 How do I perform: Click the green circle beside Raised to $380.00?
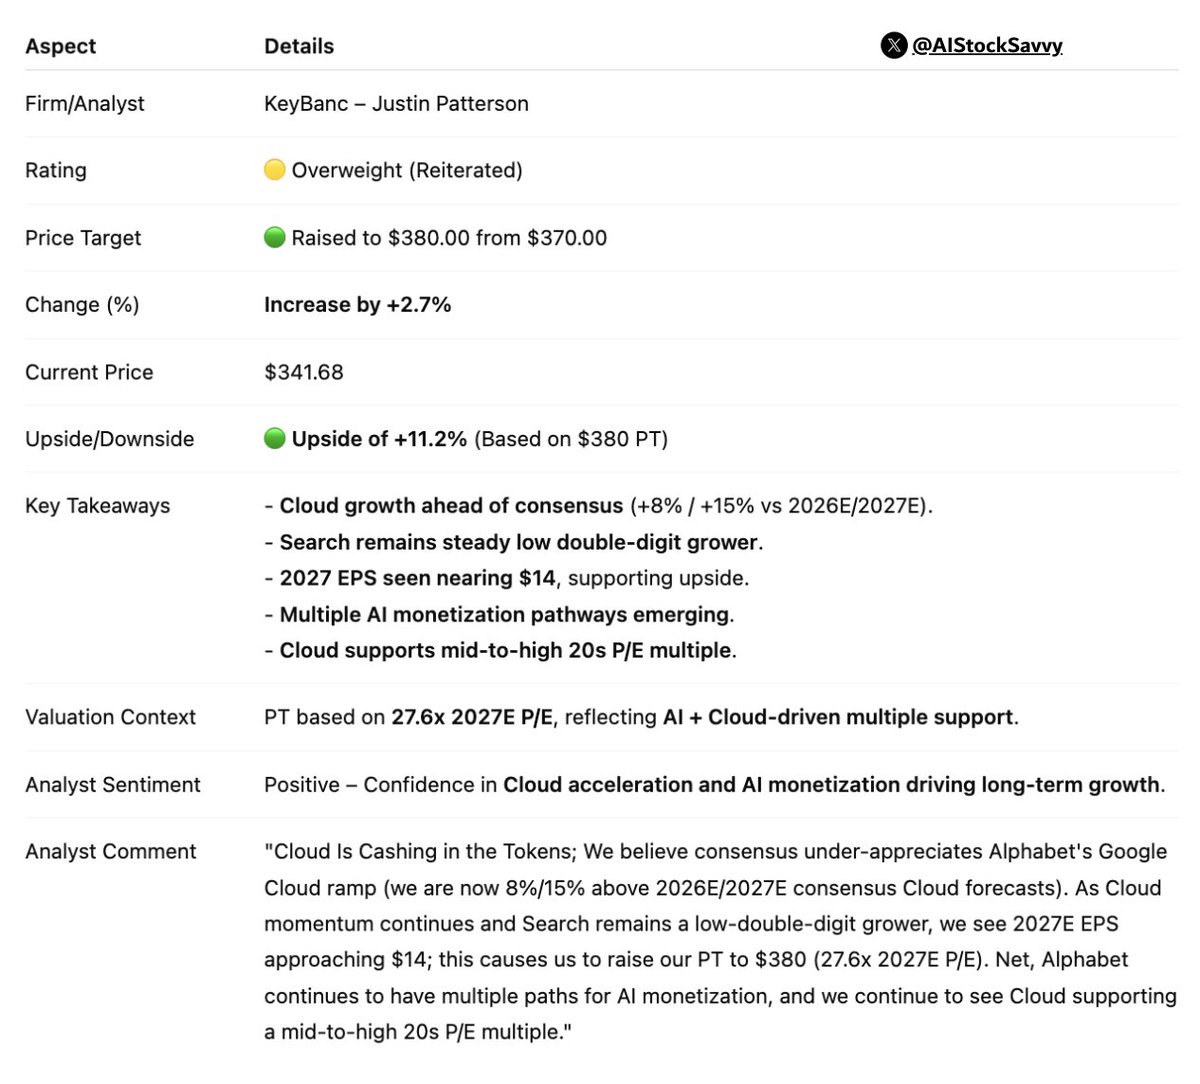coord(275,237)
